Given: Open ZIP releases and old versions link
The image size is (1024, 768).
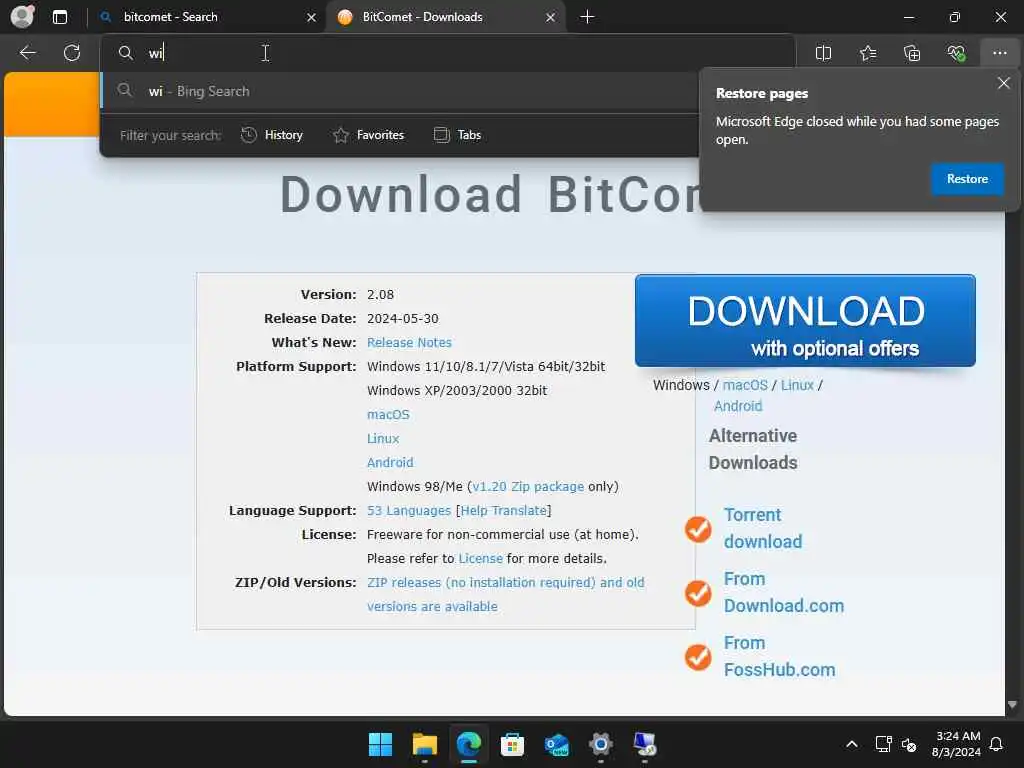Looking at the screenshot, I should click(505, 594).
